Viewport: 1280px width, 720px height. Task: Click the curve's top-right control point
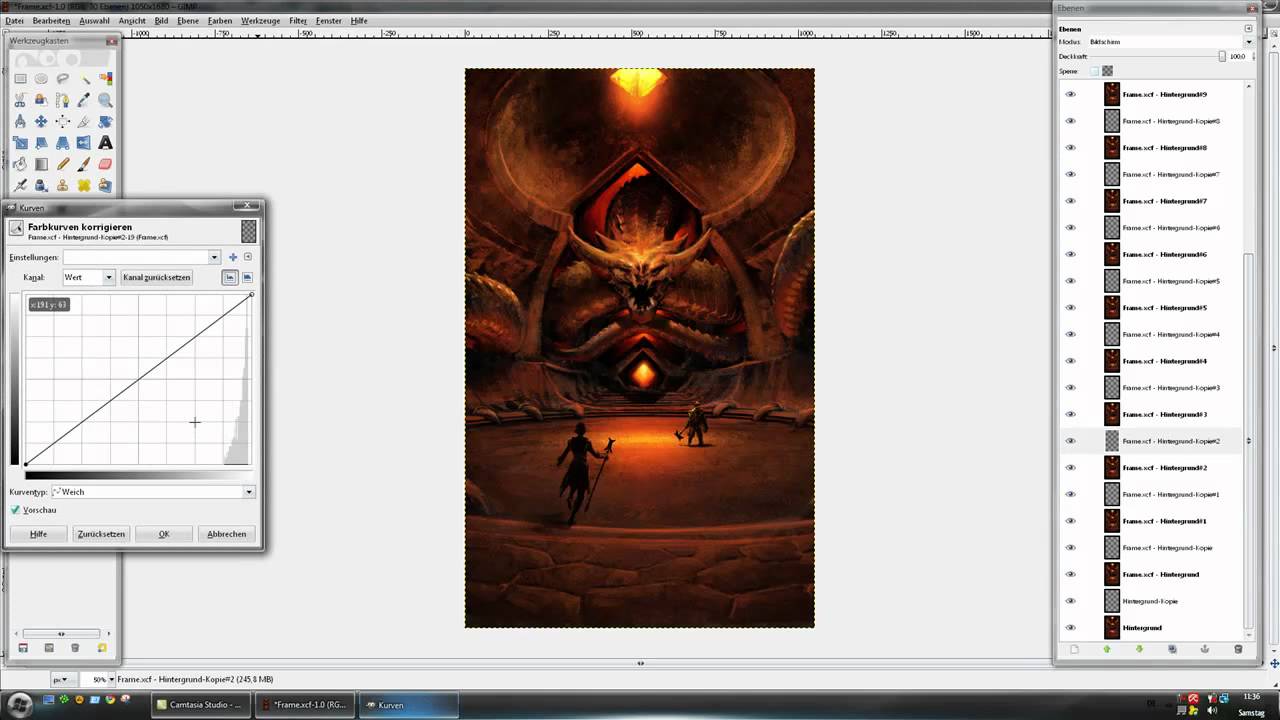[x=251, y=294]
